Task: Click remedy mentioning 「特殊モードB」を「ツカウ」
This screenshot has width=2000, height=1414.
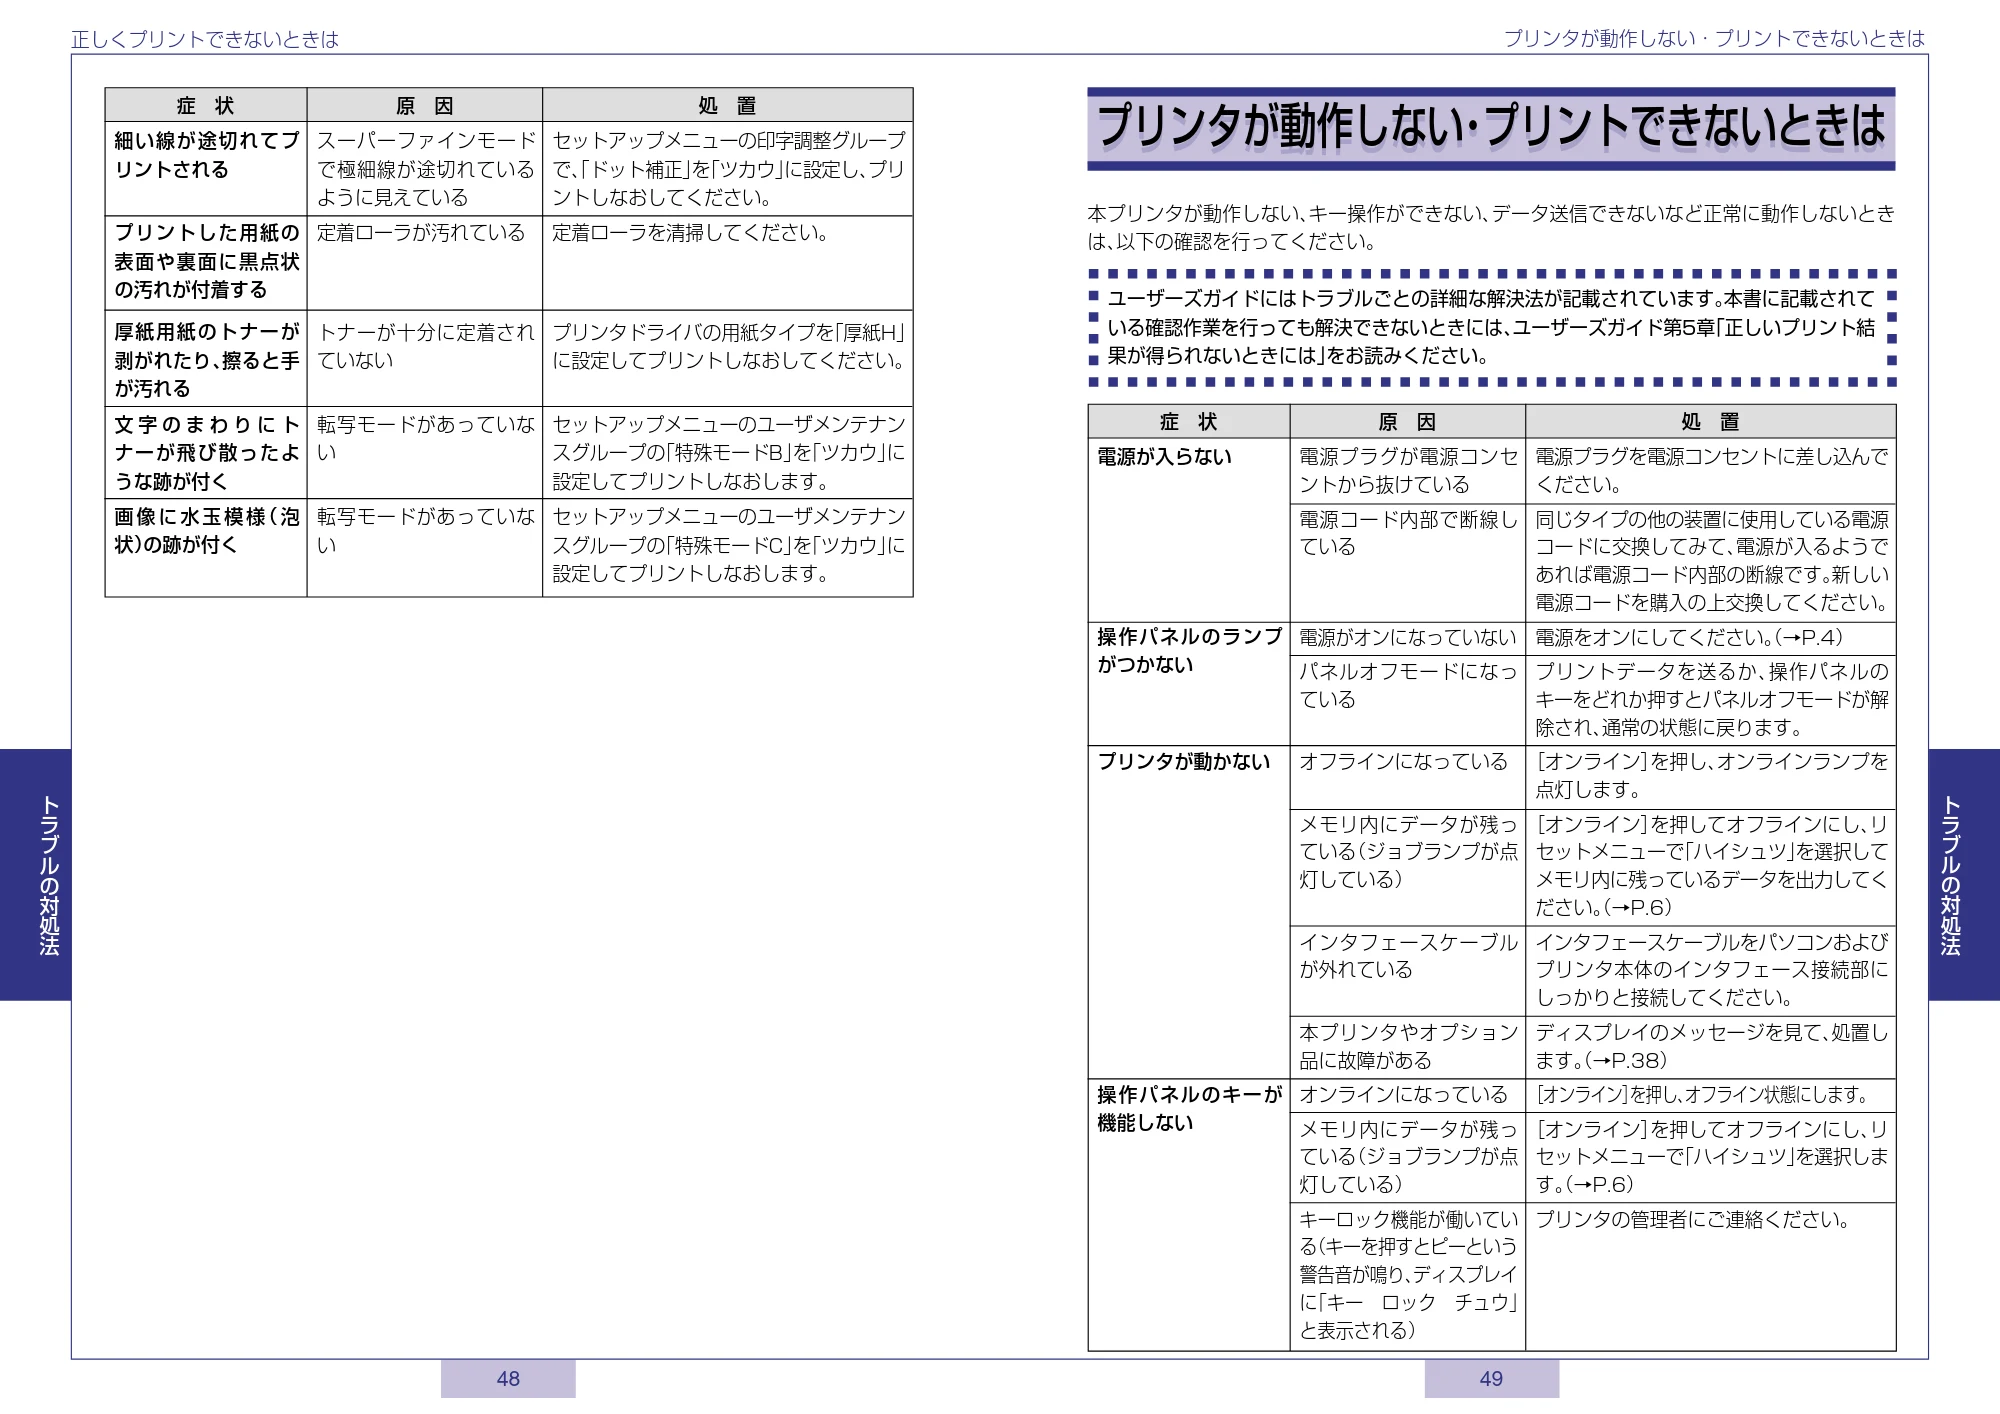Action: coord(728,452)
